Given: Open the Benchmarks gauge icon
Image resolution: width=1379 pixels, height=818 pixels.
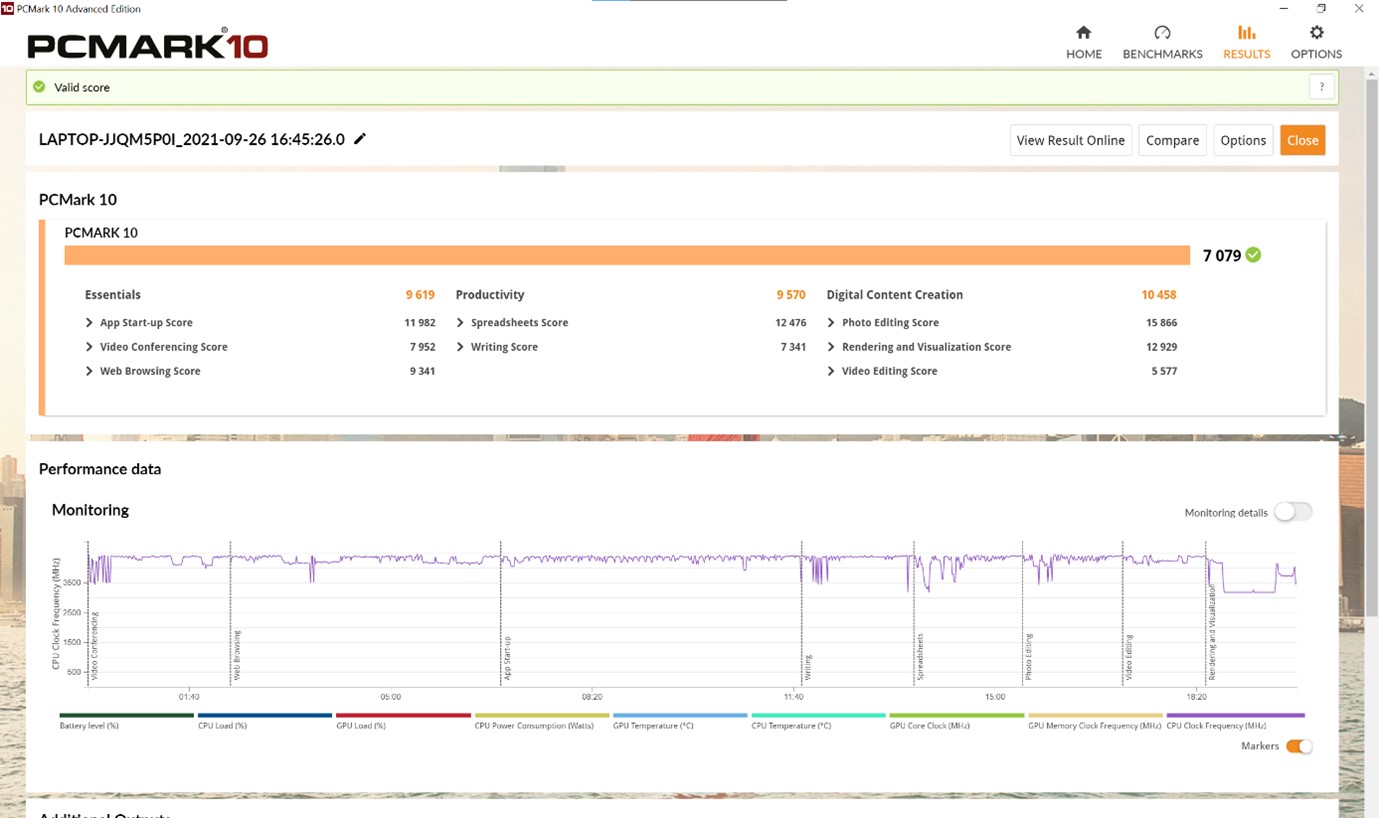Looking at the screenshot, I should point(1162,33).
